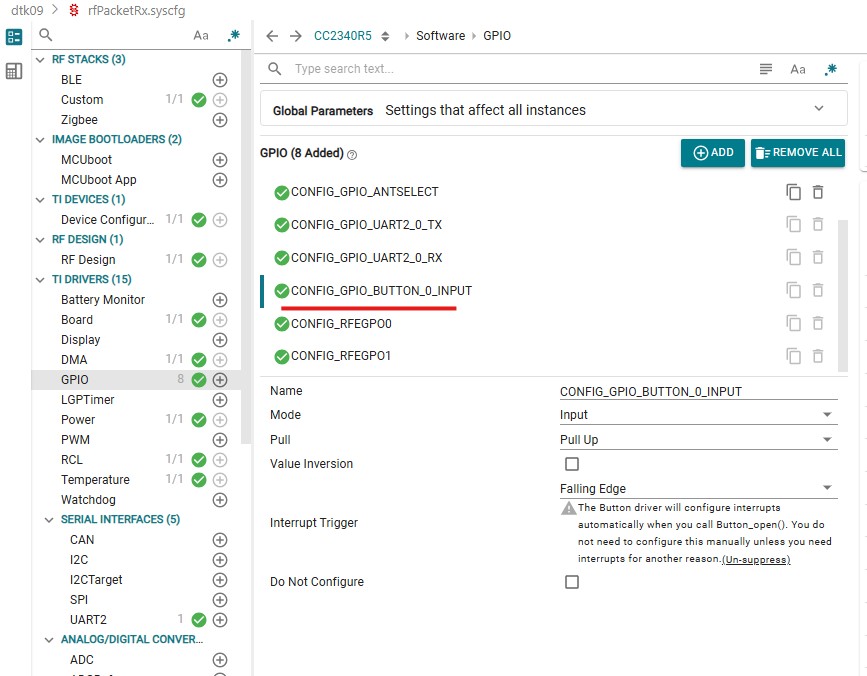867x676 pixels.
Task: Open the Pull dropdown showing Pull Up
Action: pos(698,439)
